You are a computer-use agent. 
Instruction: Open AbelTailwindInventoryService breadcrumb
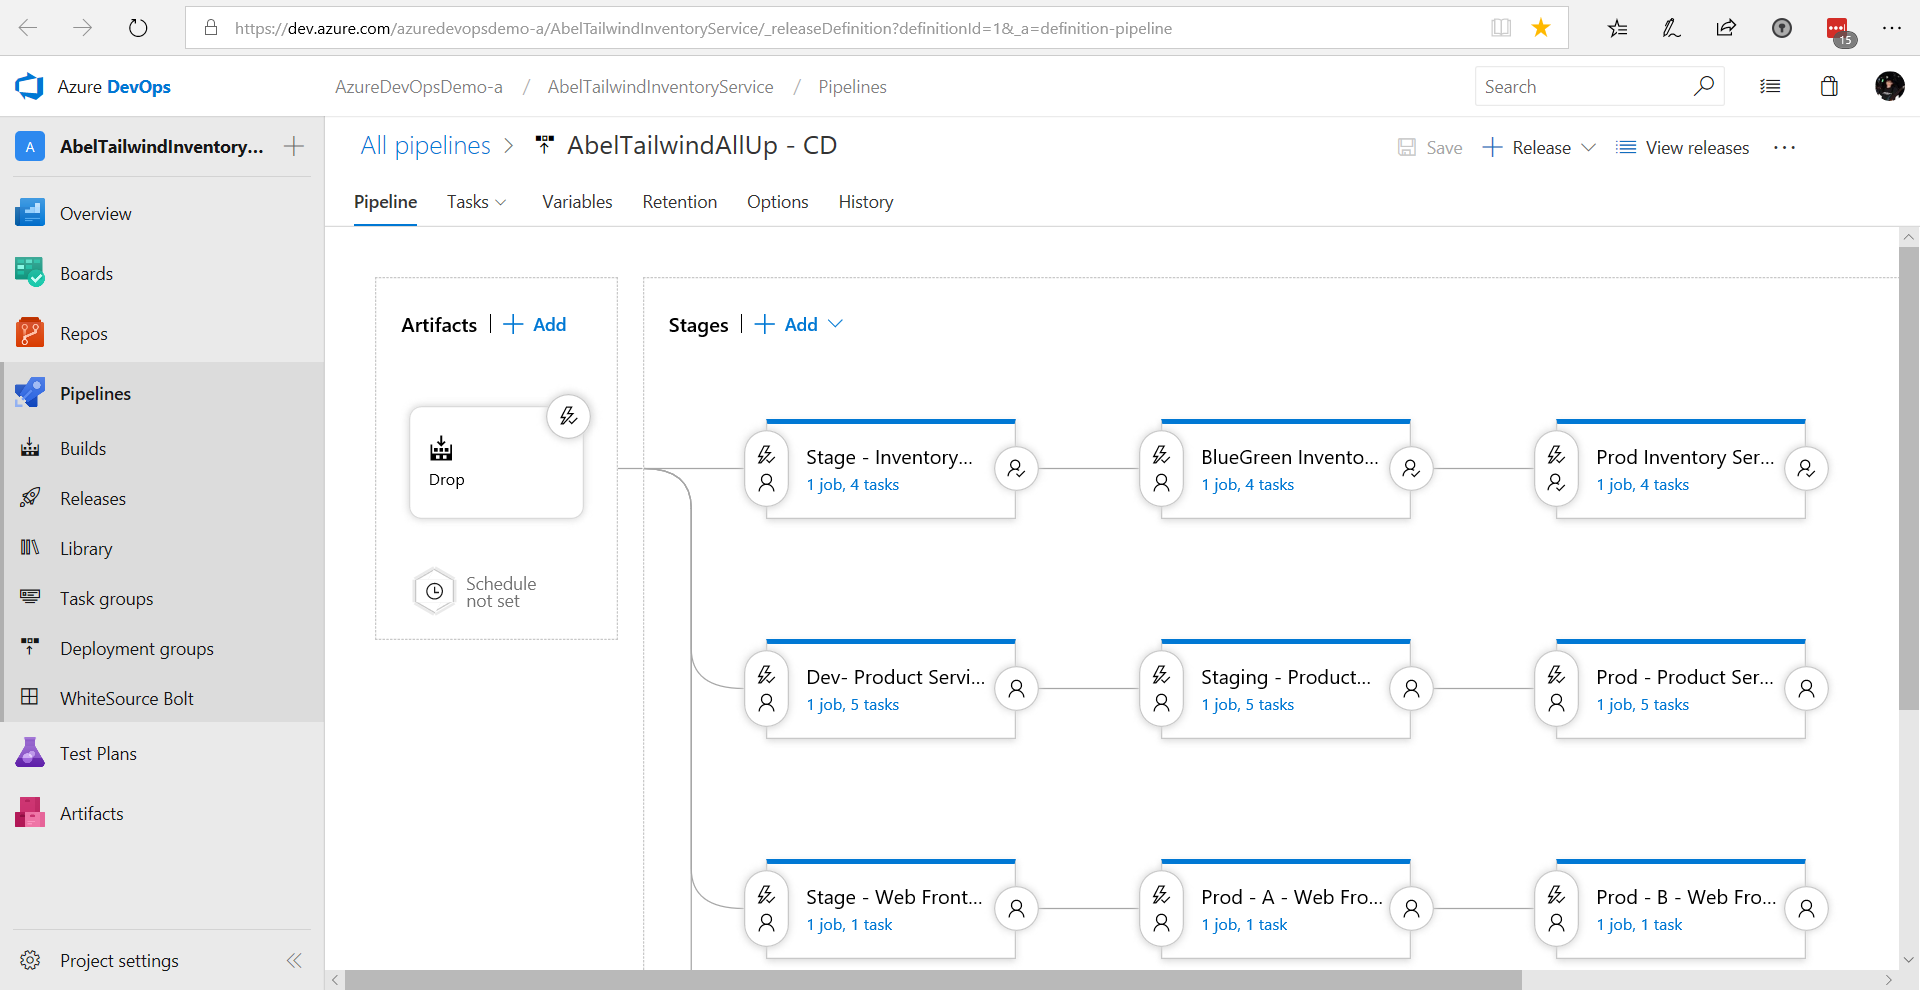(660, 87)
